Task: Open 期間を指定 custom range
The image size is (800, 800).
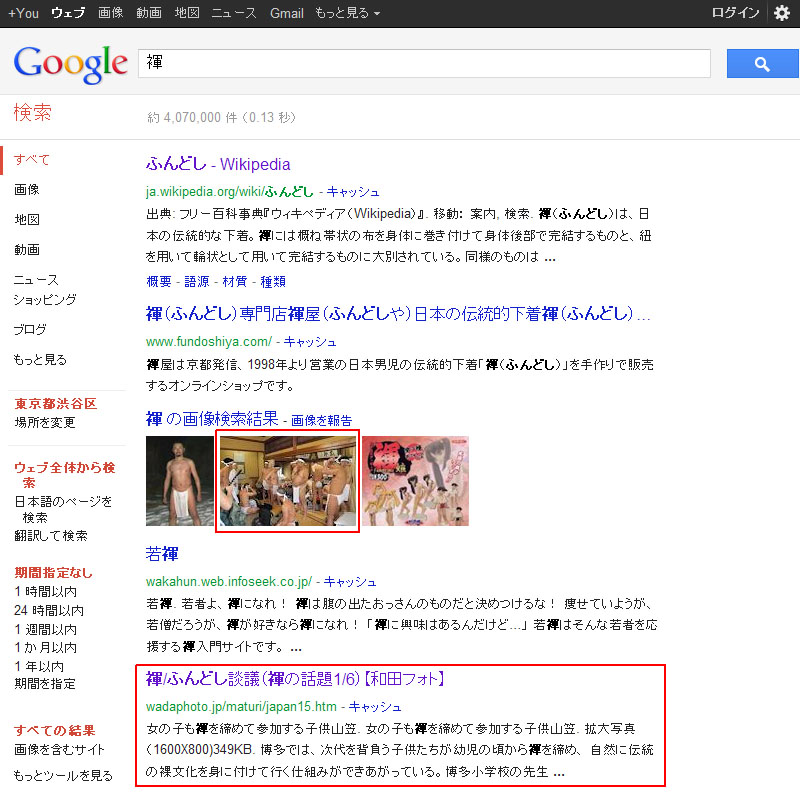Action: (45, 684)
